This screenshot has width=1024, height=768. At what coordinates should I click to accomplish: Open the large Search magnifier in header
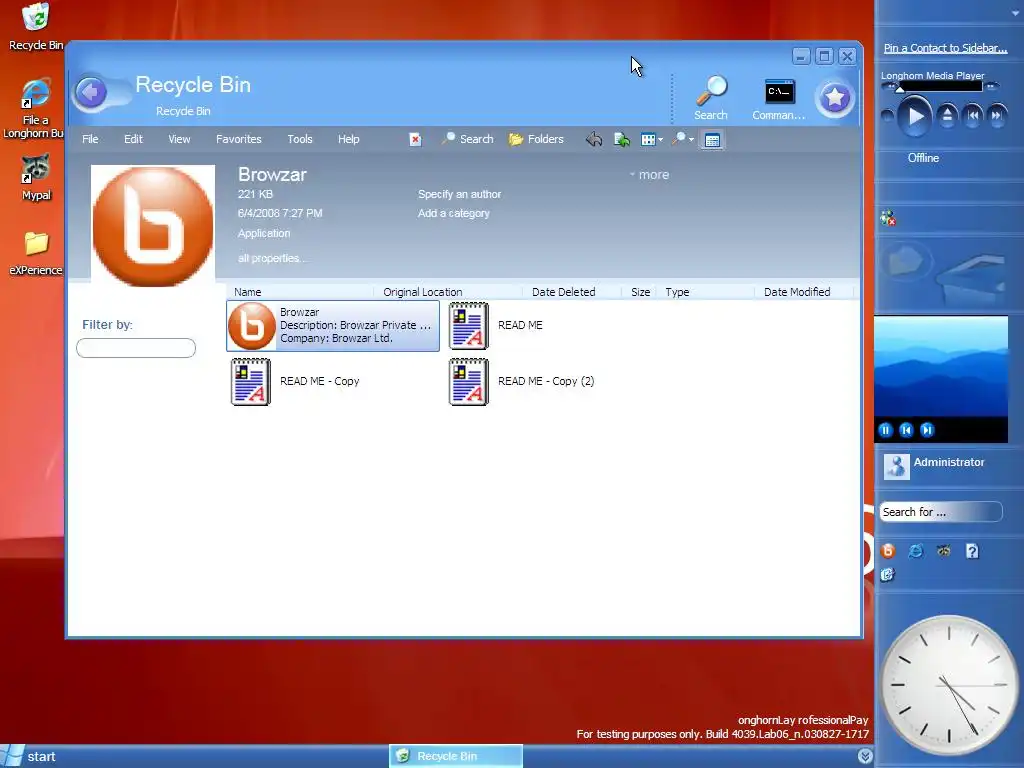click(x=711, y=98)
